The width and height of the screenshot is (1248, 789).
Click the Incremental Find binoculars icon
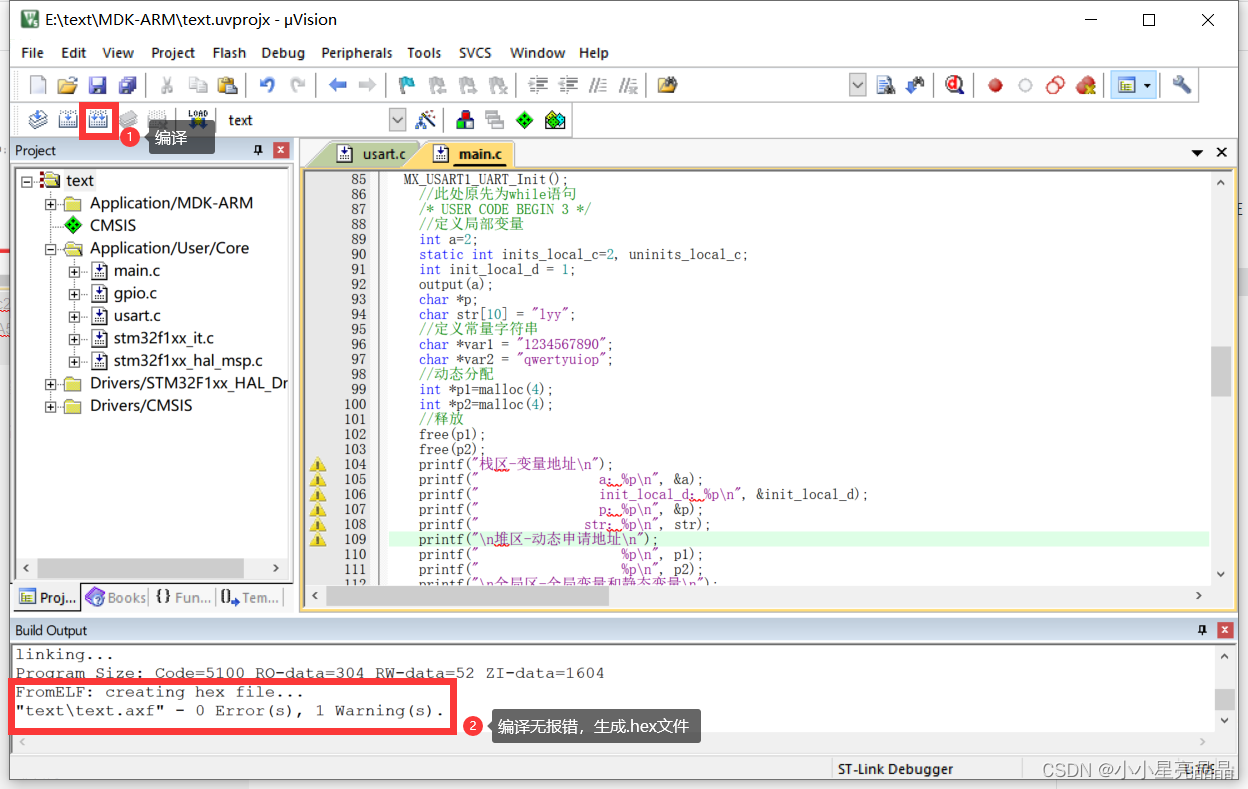click(x=915, y=86)
